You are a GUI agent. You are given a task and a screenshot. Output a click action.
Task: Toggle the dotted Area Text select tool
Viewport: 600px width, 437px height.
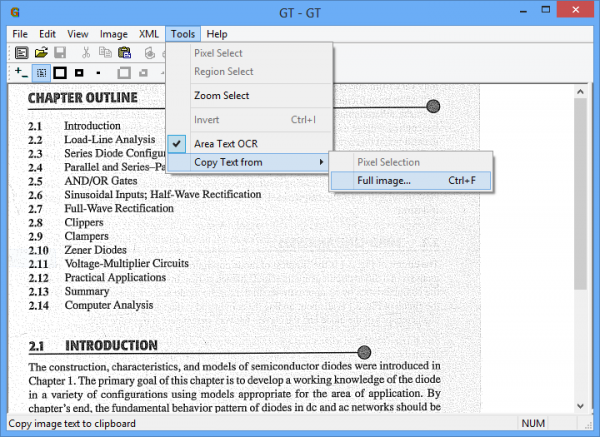(41, 73)
